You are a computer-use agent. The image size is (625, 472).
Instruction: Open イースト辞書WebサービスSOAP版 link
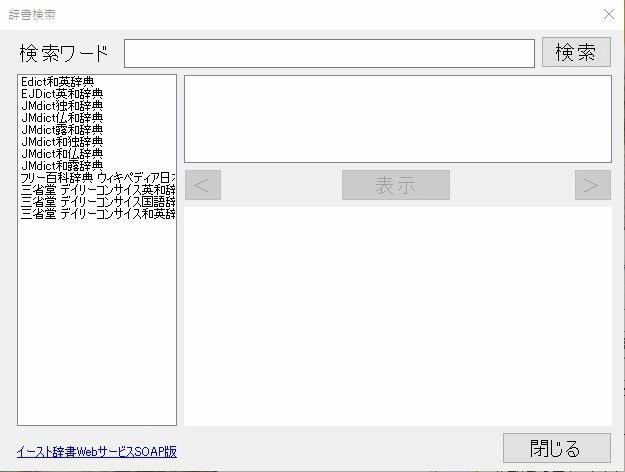pyautogui.click(x=97, y=452)
